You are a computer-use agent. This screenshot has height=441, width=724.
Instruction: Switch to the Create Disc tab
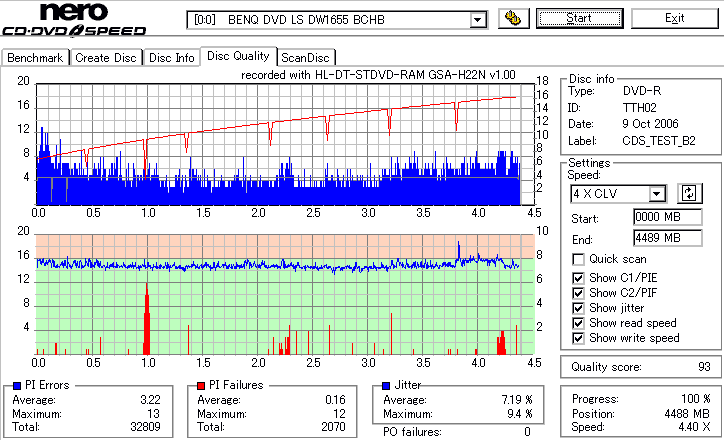coord(106,58)
